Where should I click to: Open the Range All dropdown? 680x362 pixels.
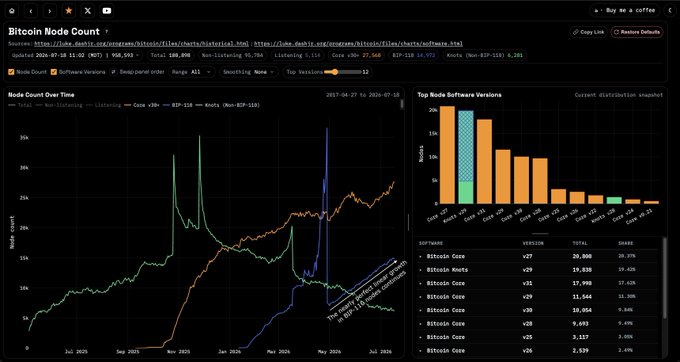[x=191, y=72]
